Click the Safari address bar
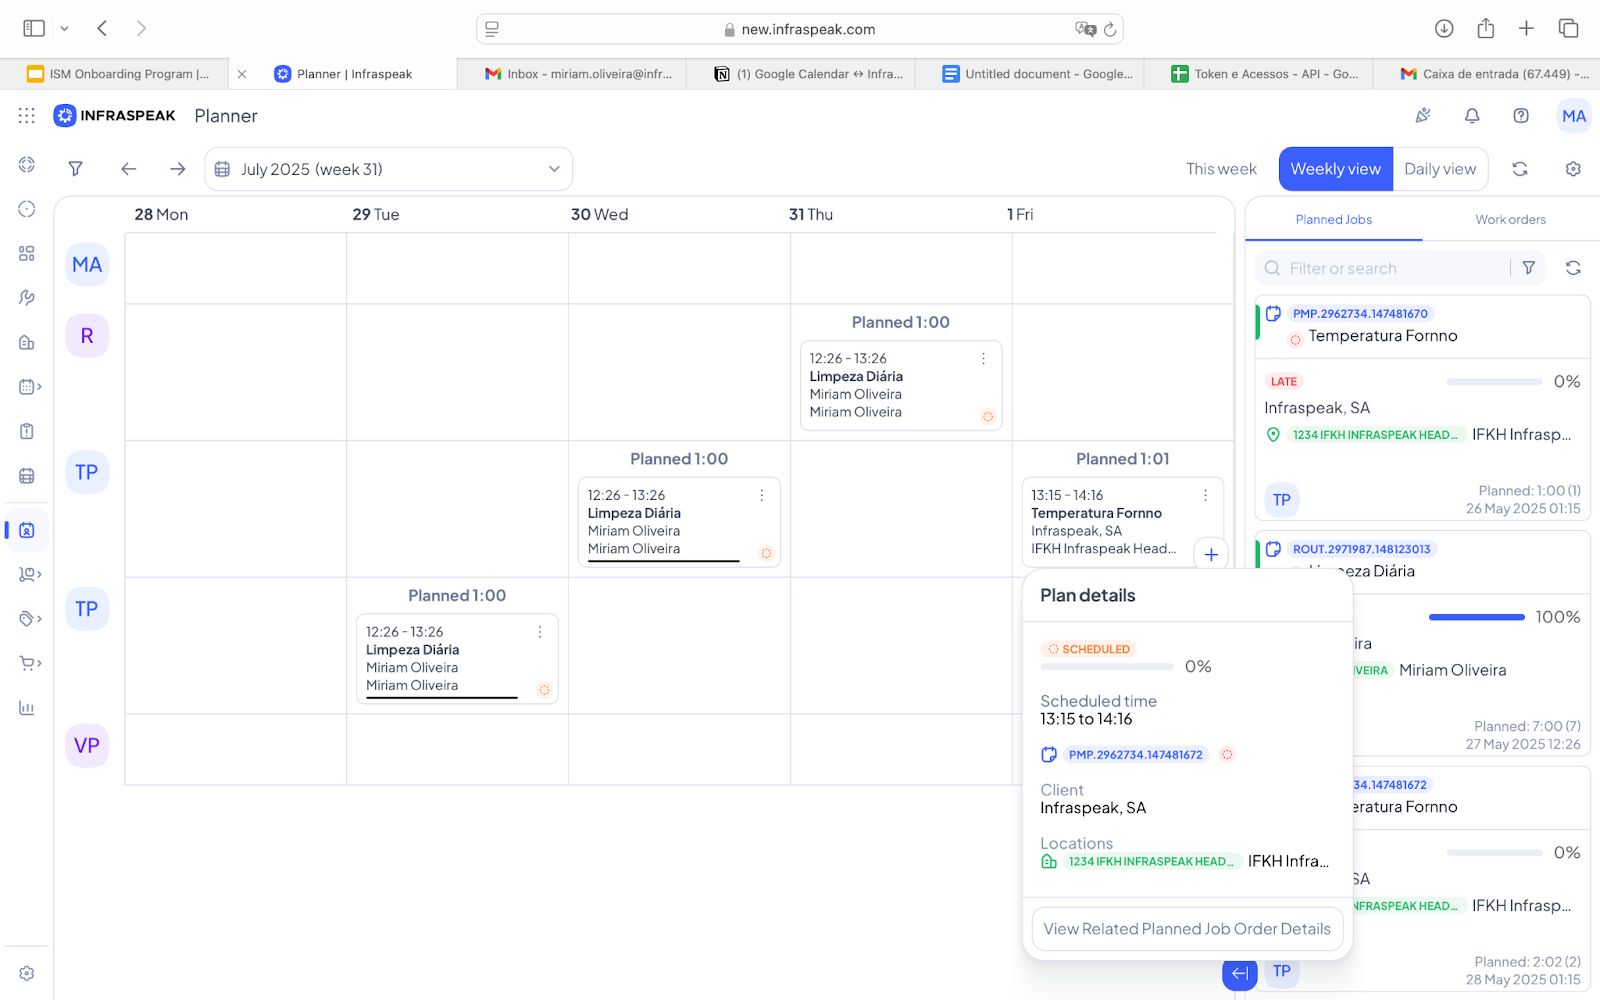Image resolution: width=1600 pixels, height=1000 pixels. [800, 29]
